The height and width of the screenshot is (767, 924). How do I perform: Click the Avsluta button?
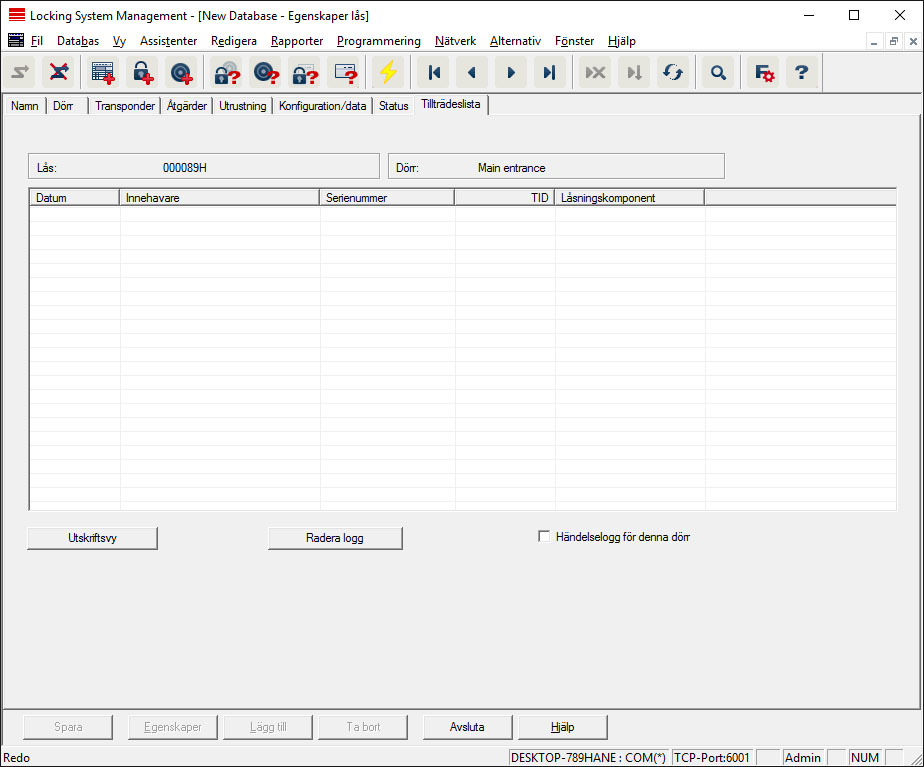467,727
